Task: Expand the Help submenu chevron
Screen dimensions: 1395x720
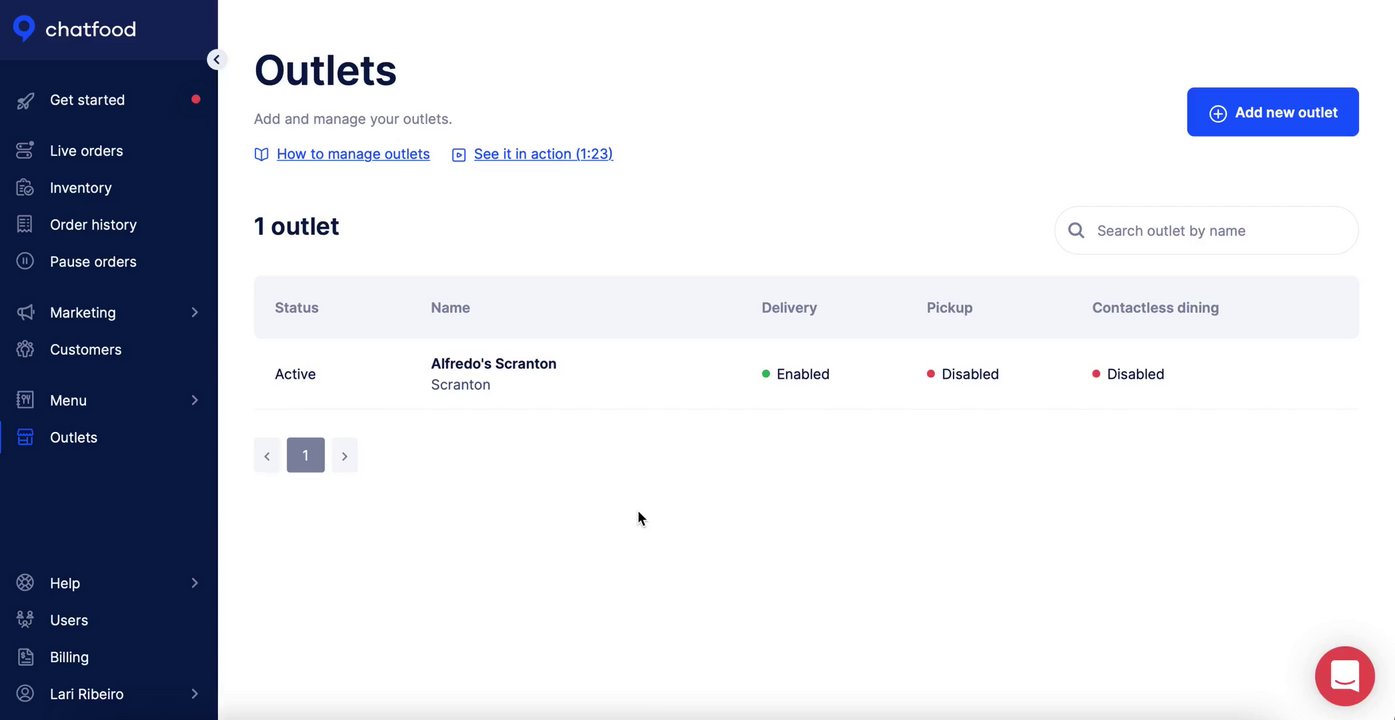Action: (x=195, y=583)
